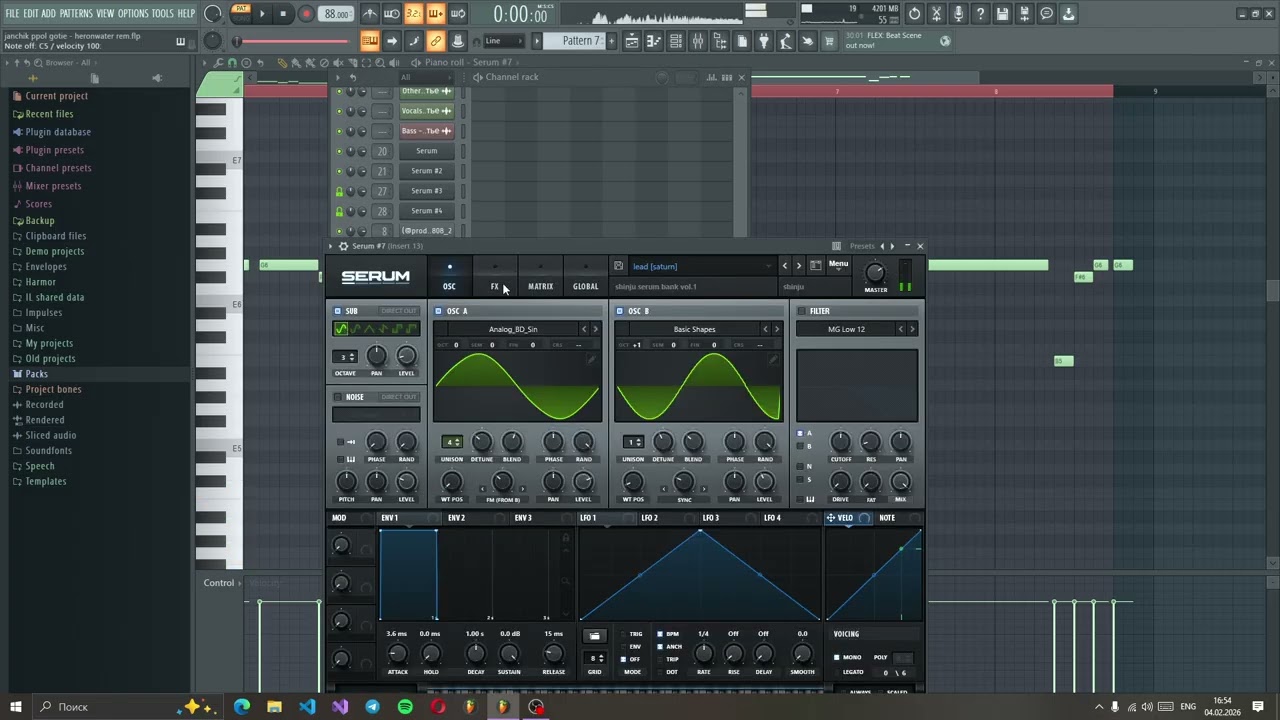Viewport: 1280px width, 720px height.
Task: Go to next Serum preset arrow
Action: tap(798, 266)
